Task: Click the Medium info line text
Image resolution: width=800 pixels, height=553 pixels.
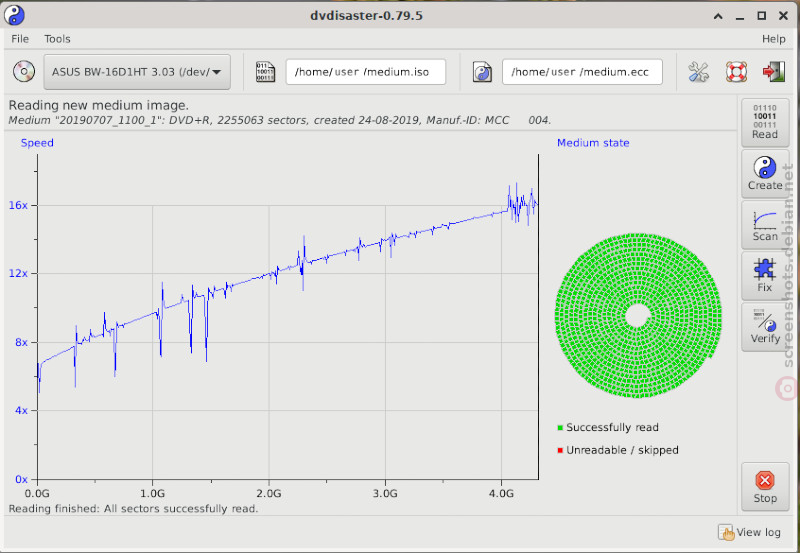Action: (280, 120)
